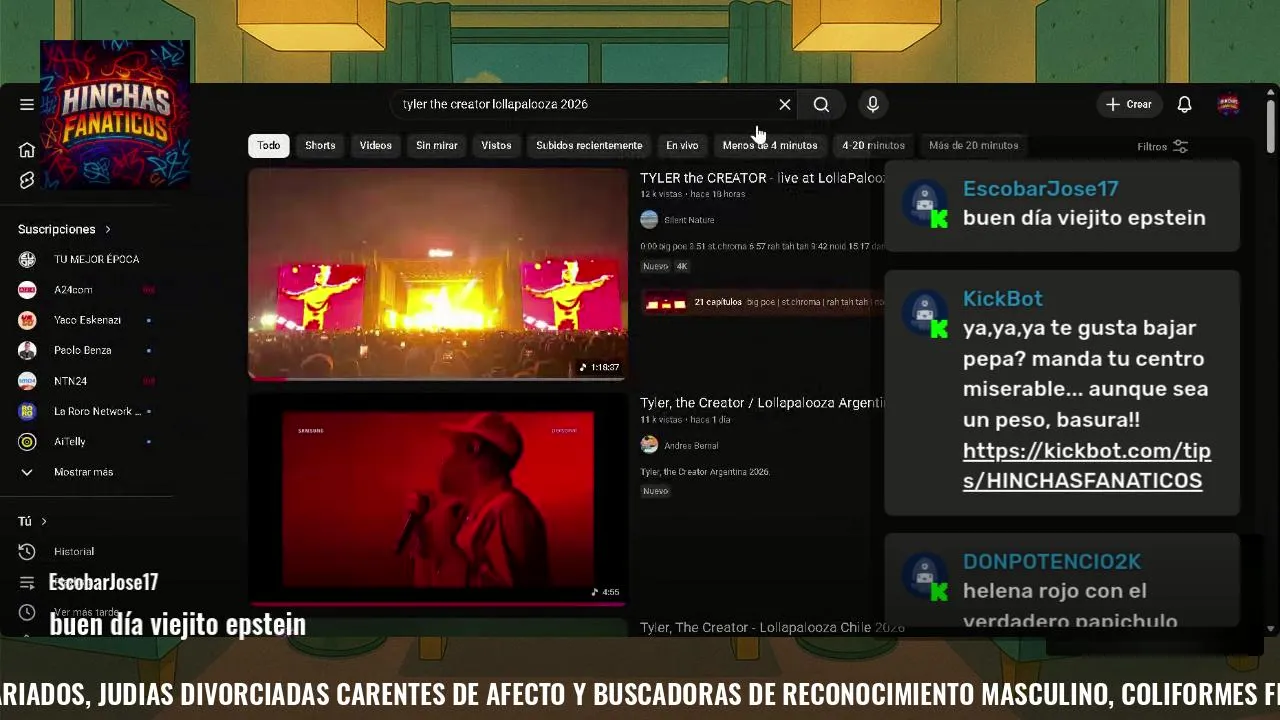The height and width of the screenshot is (720, 1280).
Task: Select 4-20 minutos chip
Action: pos(873,145)
